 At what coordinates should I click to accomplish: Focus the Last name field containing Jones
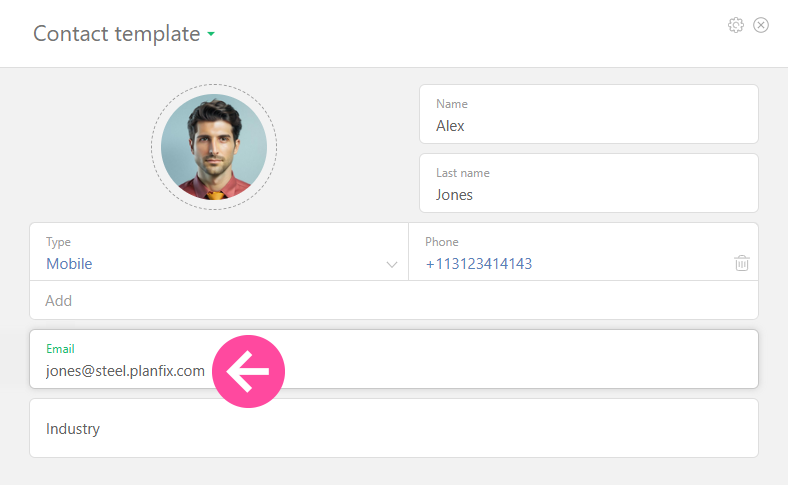(x=588, y=195)
